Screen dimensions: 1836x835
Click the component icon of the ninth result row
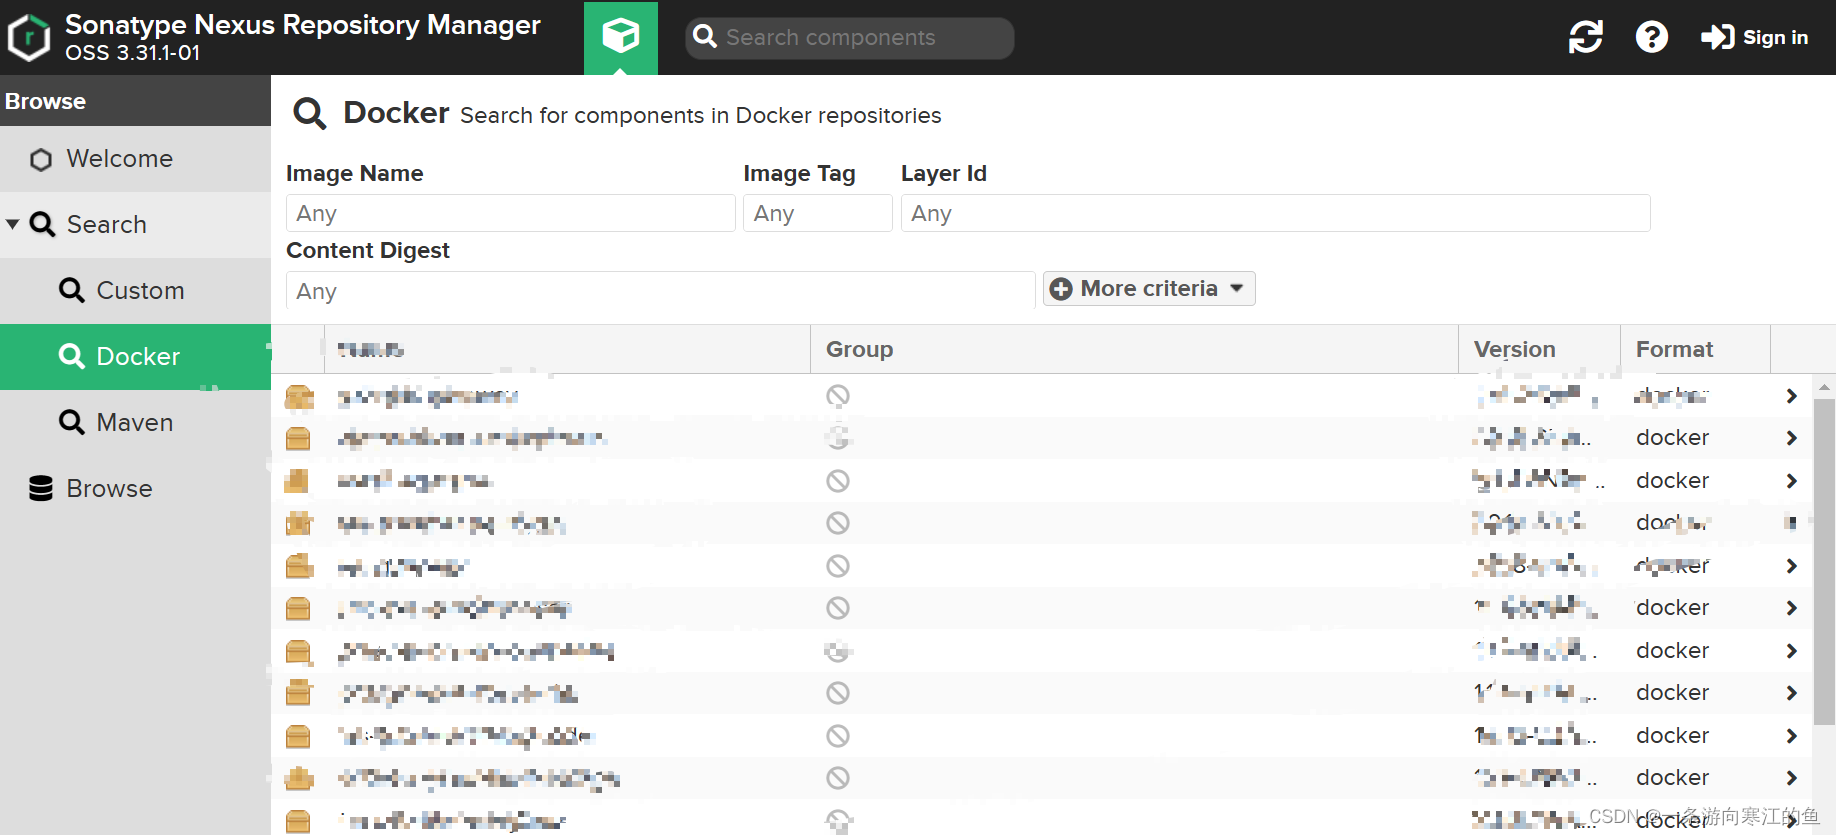pos(298,736)
